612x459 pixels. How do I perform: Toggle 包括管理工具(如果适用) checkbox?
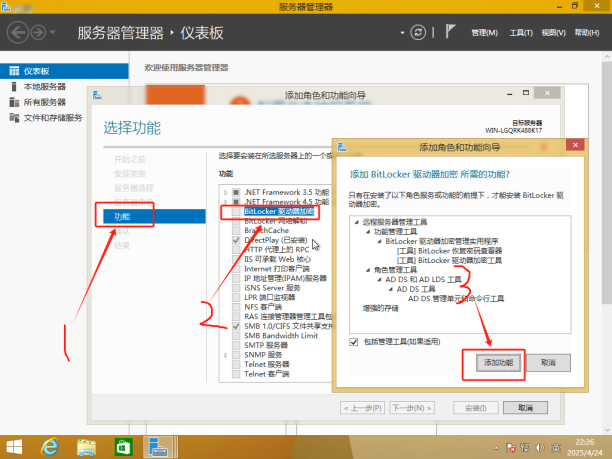coord(354,342)
